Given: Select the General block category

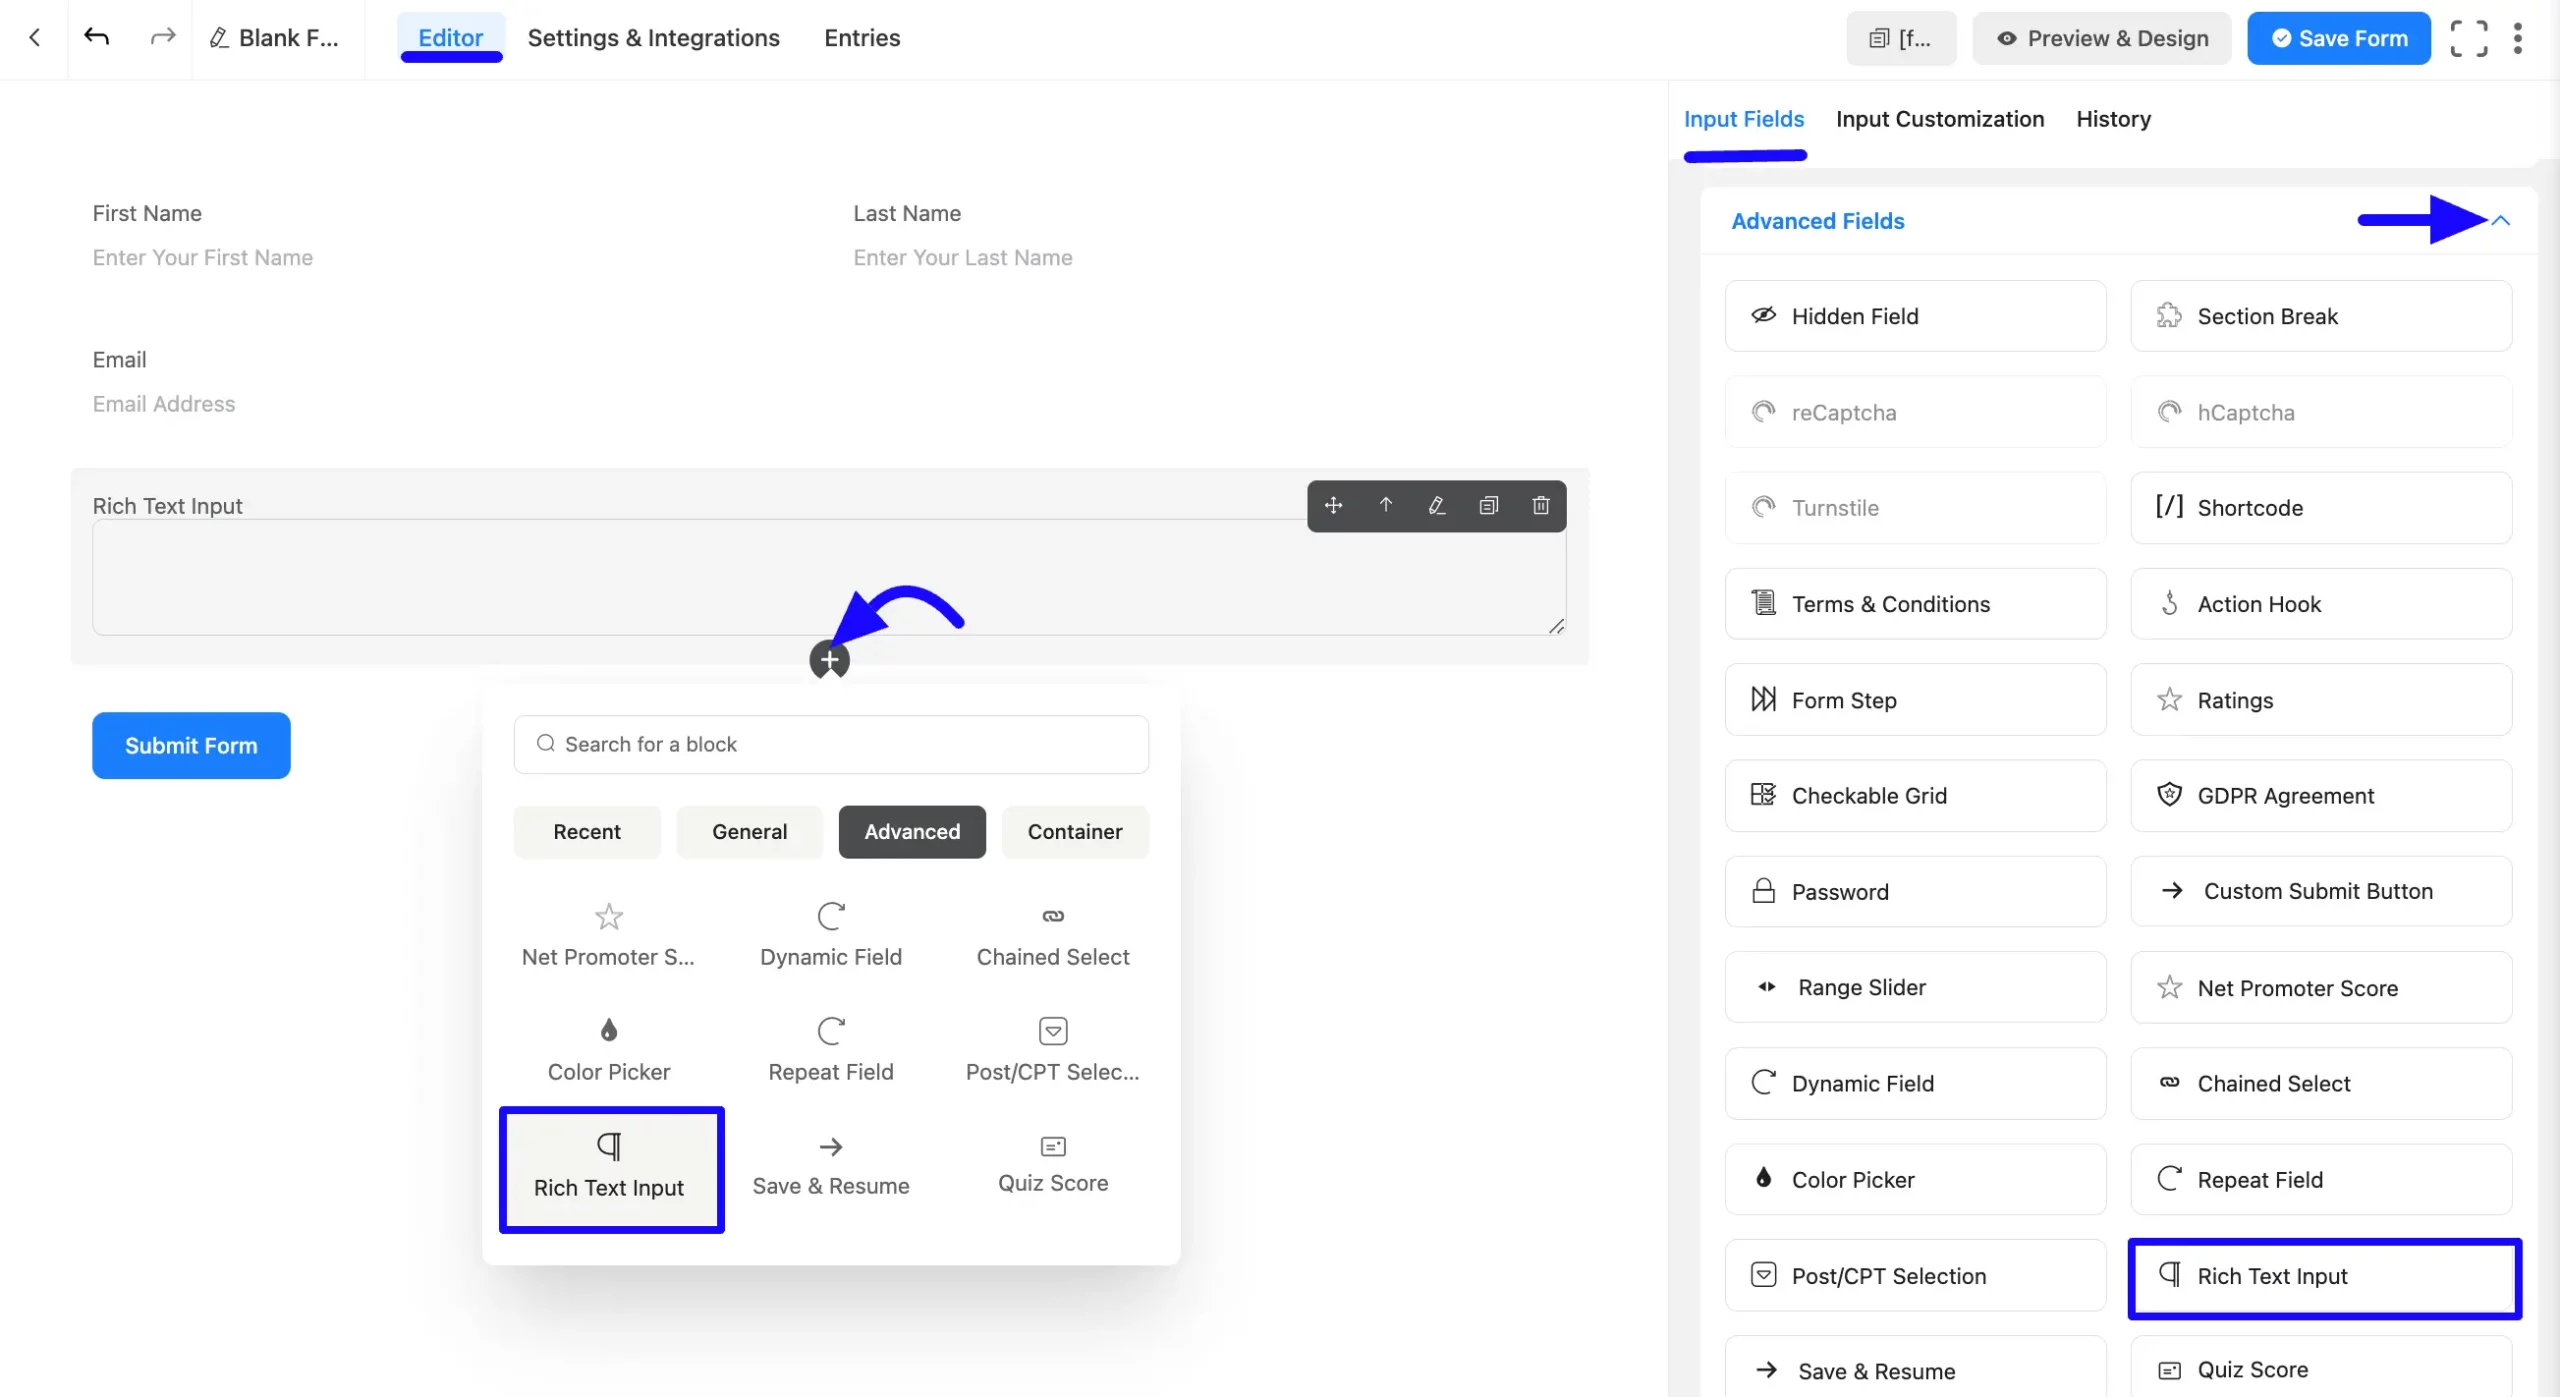Looking at the screenshot, I should (x=749, y=832).
